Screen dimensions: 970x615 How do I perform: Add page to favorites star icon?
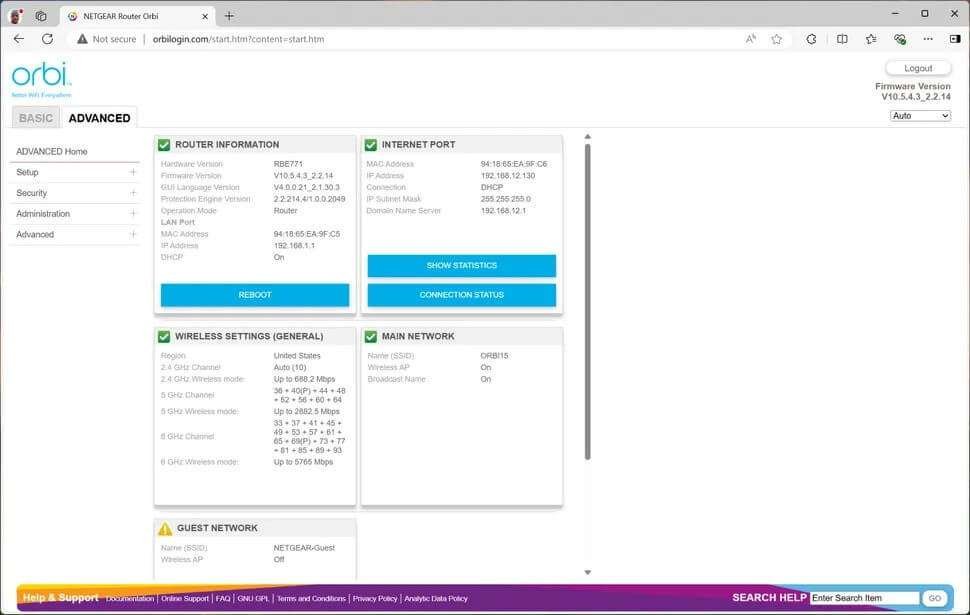(776, 39)
